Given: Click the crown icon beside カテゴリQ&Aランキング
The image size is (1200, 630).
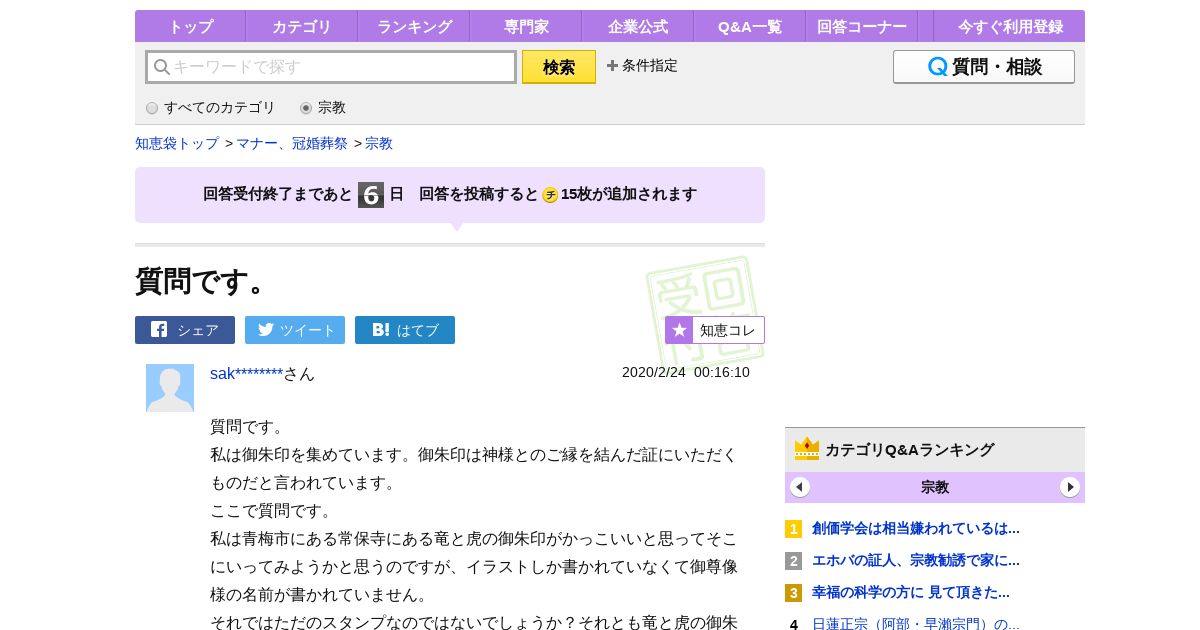Looking at the screenshot, I should [807, 449].
